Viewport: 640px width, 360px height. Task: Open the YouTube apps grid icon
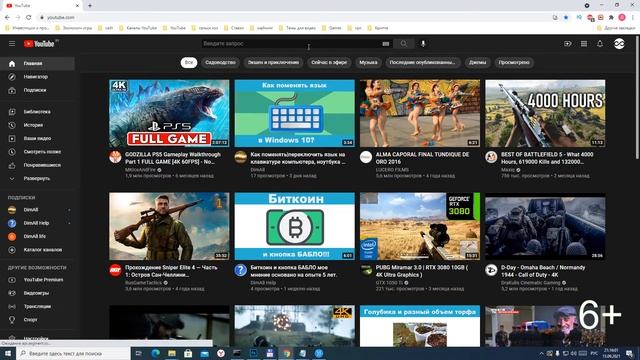pyautogui.click(x=584, y=44)
